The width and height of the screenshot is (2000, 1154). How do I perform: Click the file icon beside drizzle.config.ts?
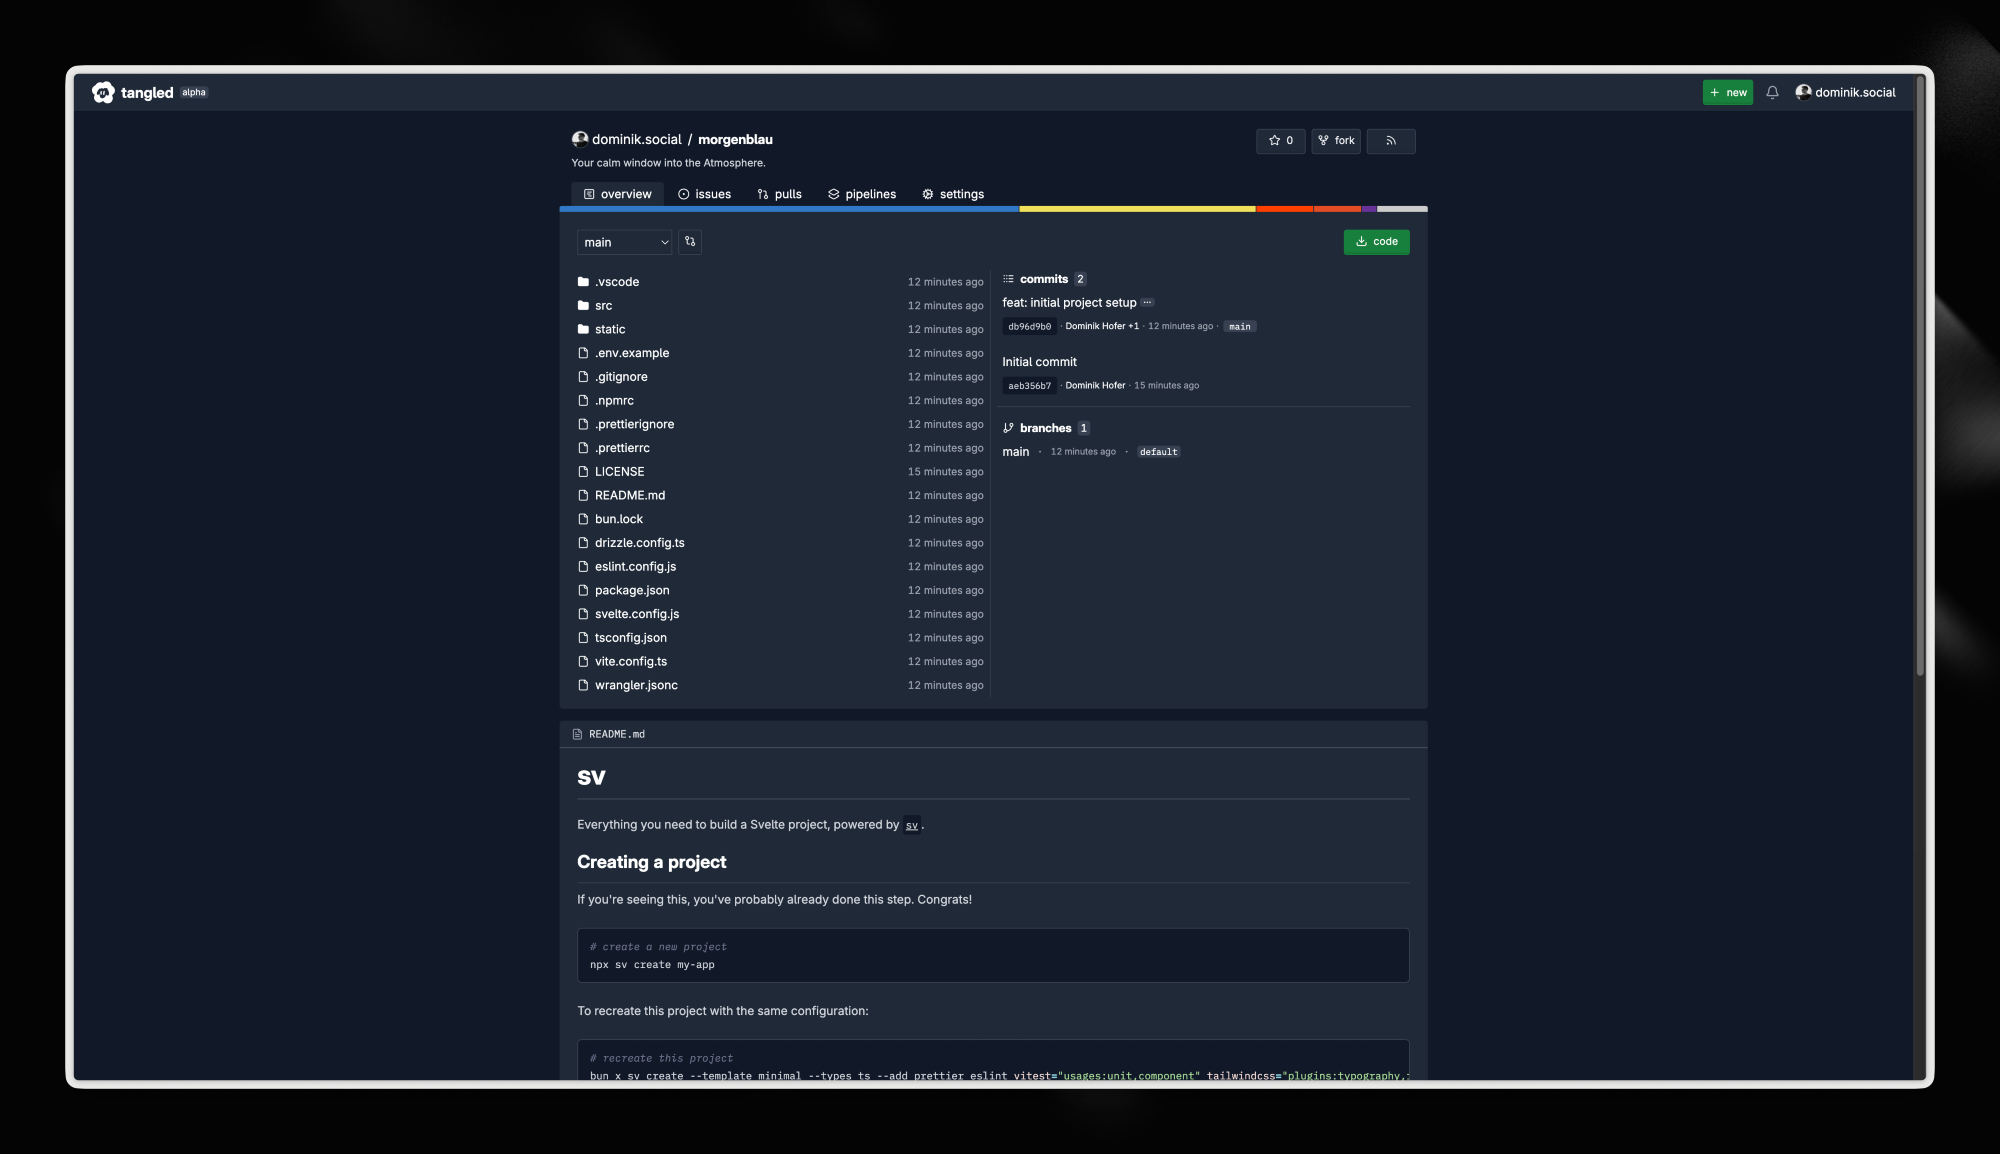(583, 543)
